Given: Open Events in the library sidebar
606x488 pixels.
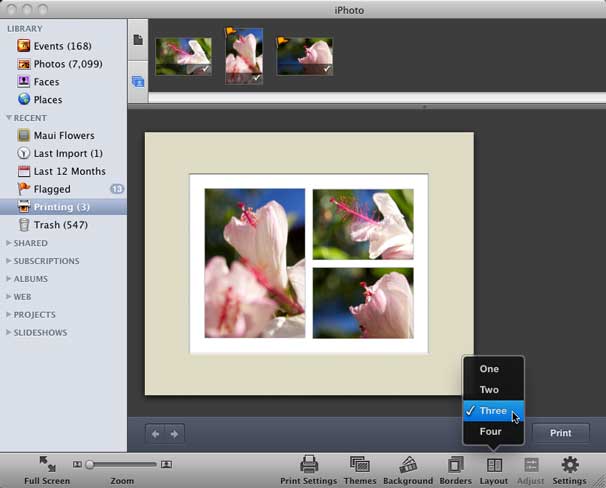Looking at the screenshot, I should pyautogui.click(x=54, y=46).
